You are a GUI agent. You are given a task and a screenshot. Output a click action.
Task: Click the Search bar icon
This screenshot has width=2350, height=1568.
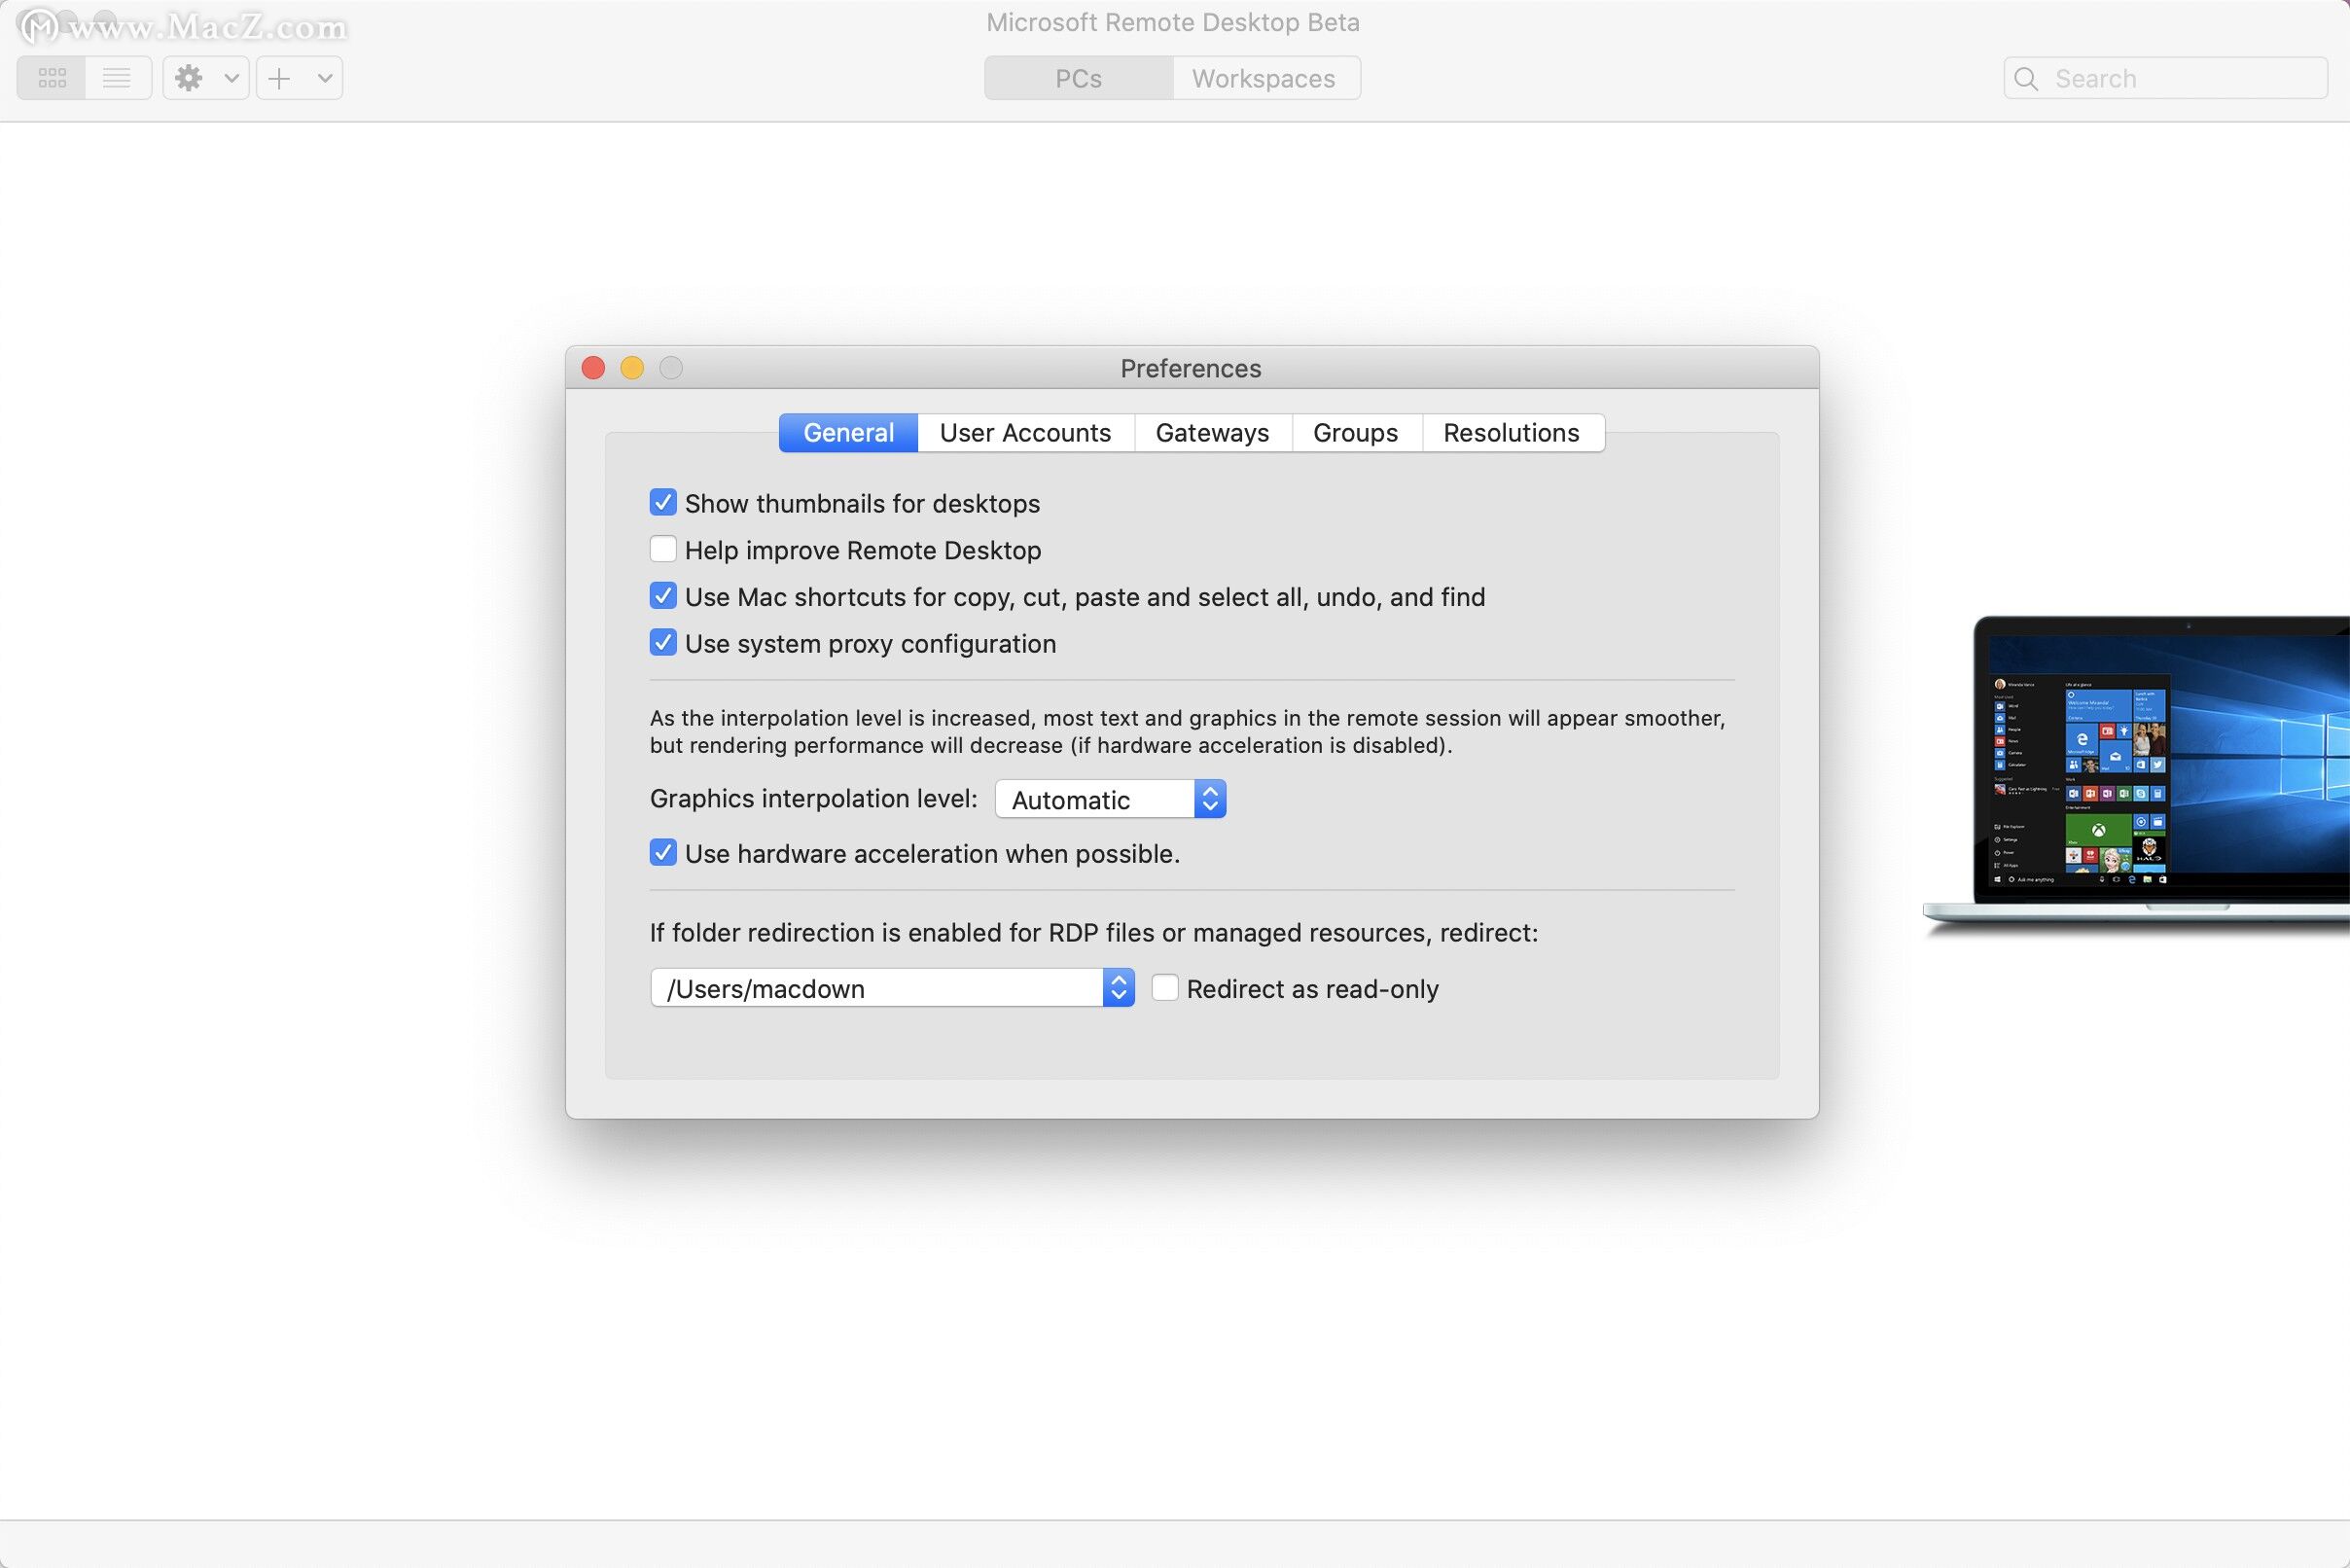2028,77
